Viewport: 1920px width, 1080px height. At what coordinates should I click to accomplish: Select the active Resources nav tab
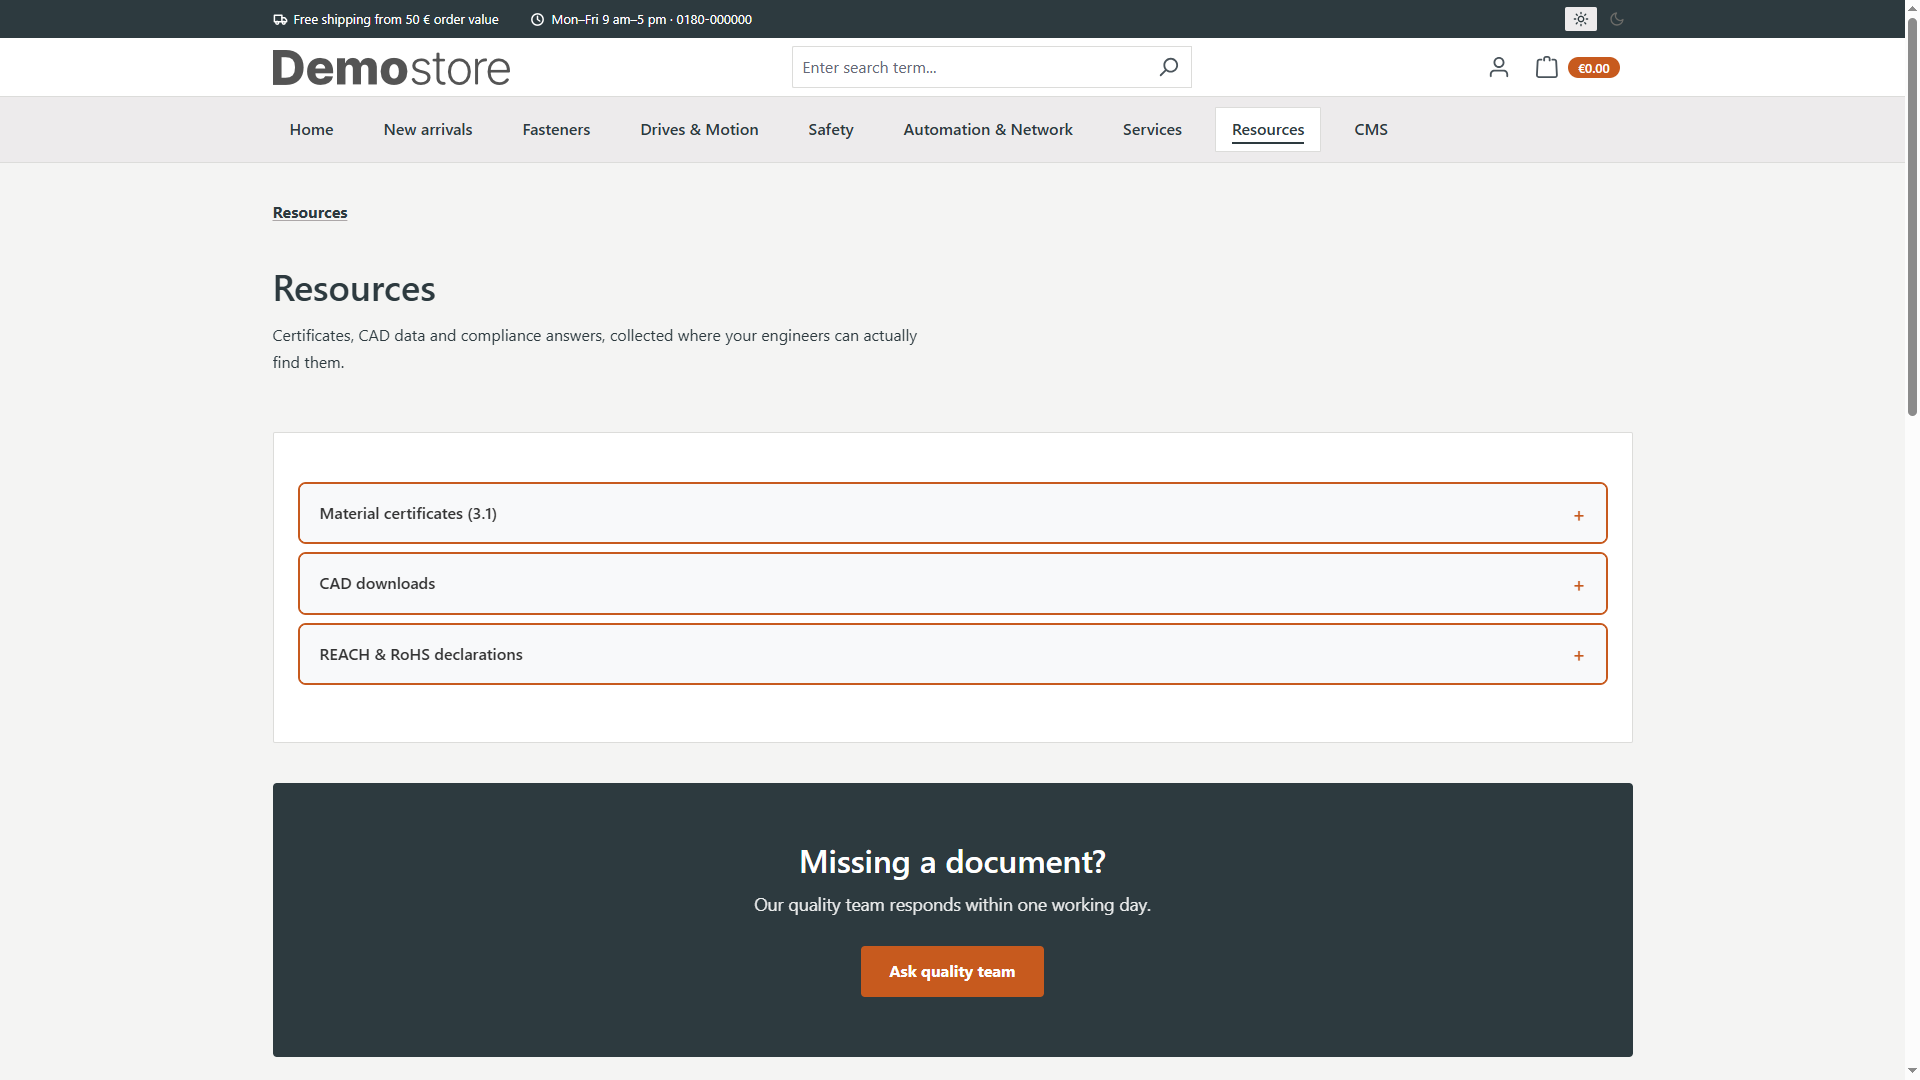[1267, 129]
